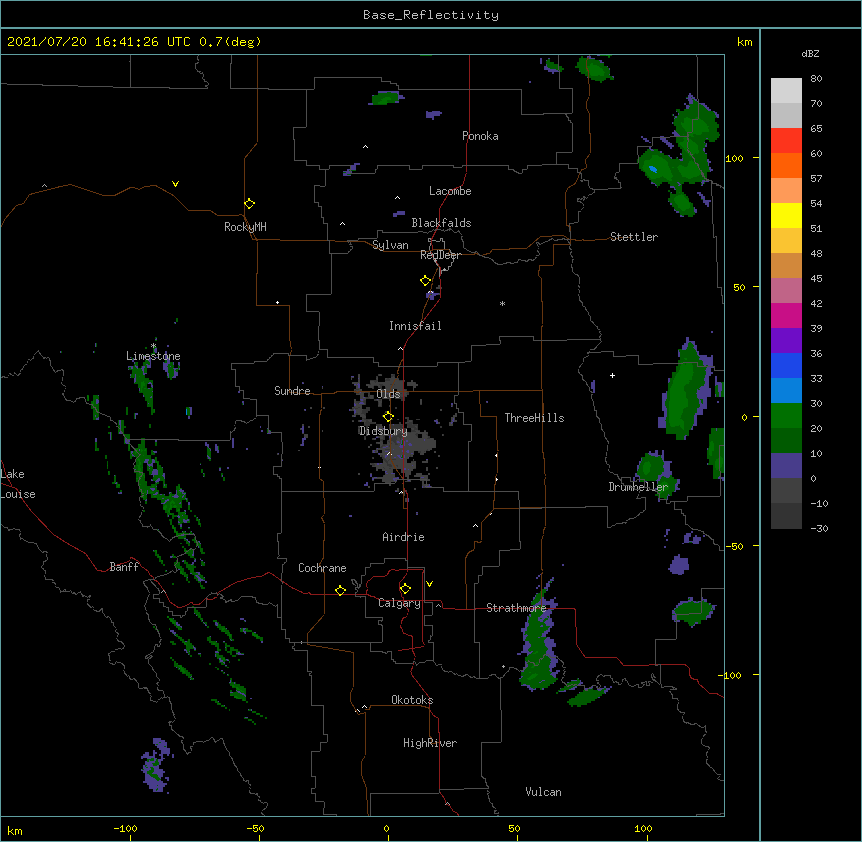Click the yellow diamond marker above RockyMH
Screen dimensions: 862x842
(x=249, y=204)
